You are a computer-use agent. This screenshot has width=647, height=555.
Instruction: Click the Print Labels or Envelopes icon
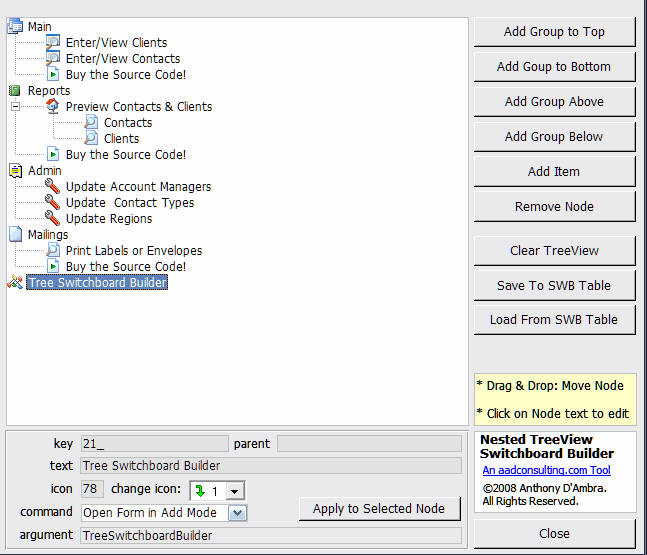pos(53,250)
